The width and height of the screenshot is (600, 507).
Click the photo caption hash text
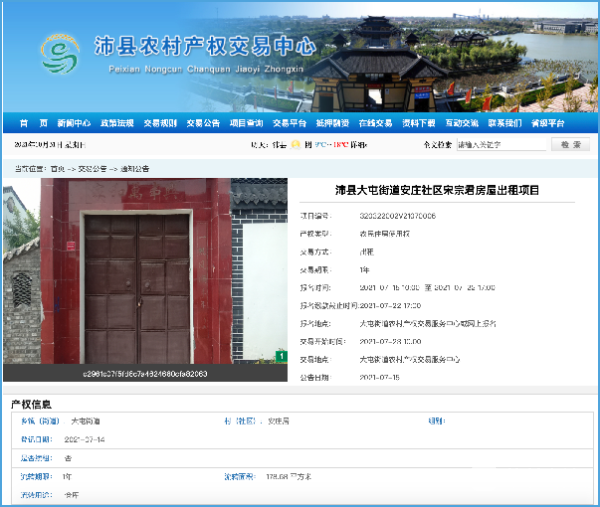click(x=145, y=373)
